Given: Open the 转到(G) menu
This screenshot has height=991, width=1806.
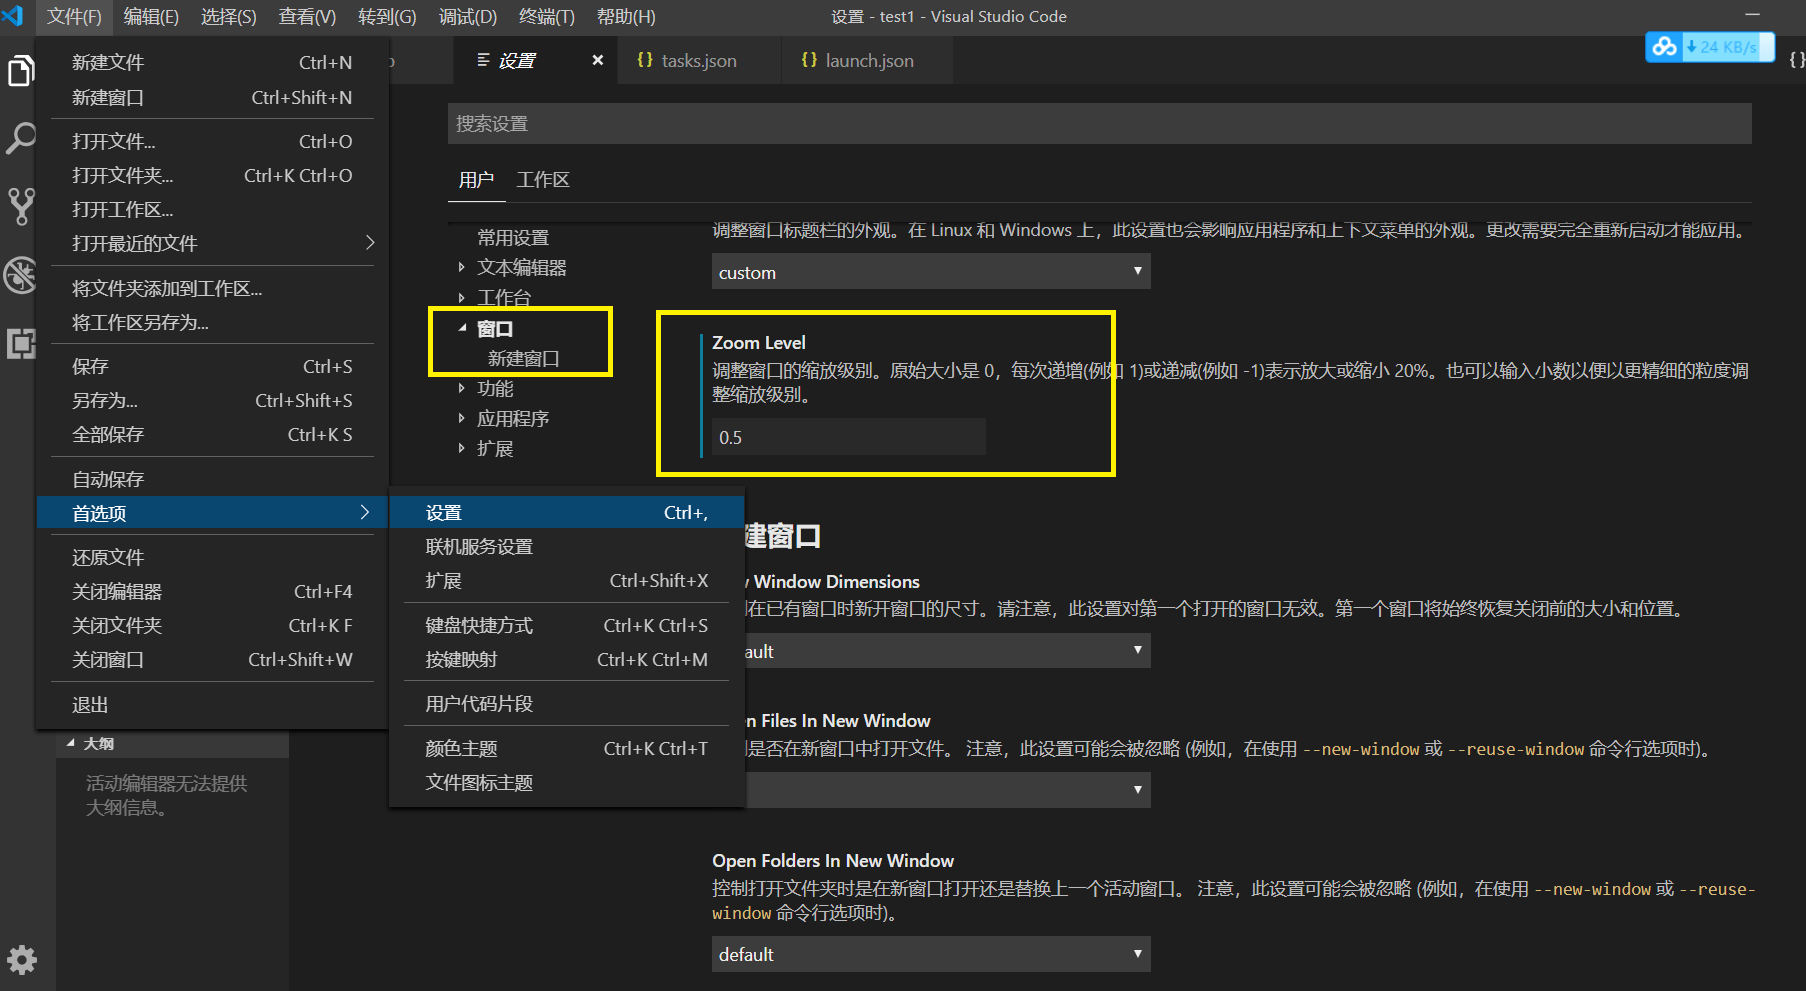Looking at the screenshot, I should tap(387, 17).
